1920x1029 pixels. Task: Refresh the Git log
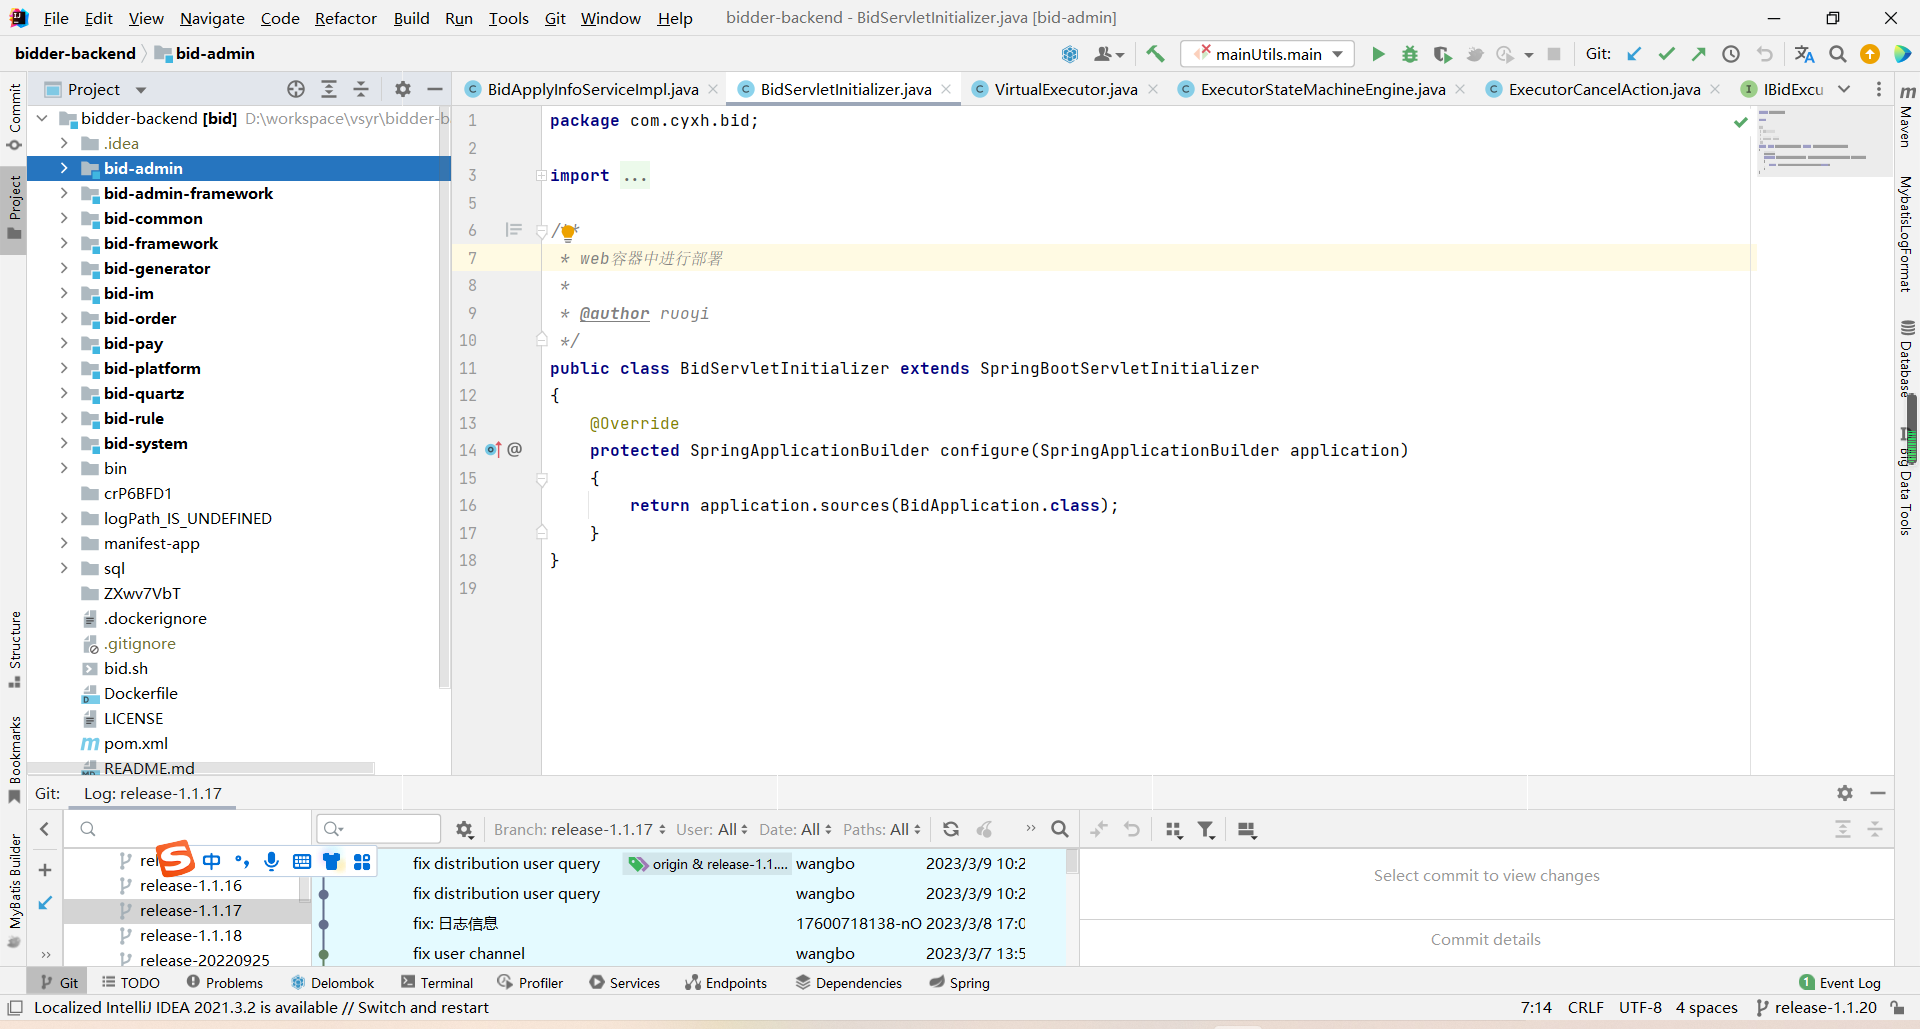coord(951,829)
